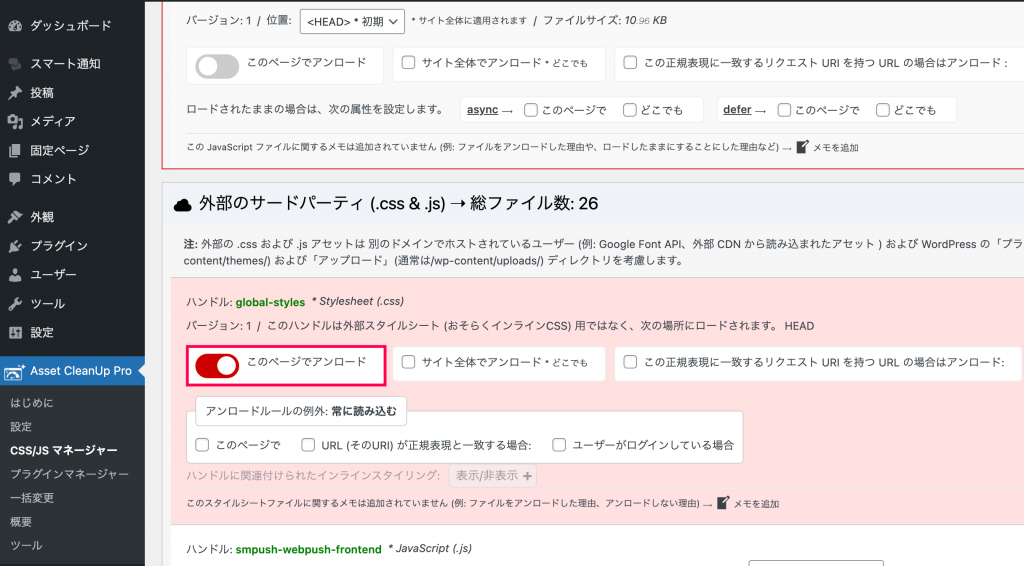
Task: Open ダッシュボード menu item
Action: click(72, 26)
